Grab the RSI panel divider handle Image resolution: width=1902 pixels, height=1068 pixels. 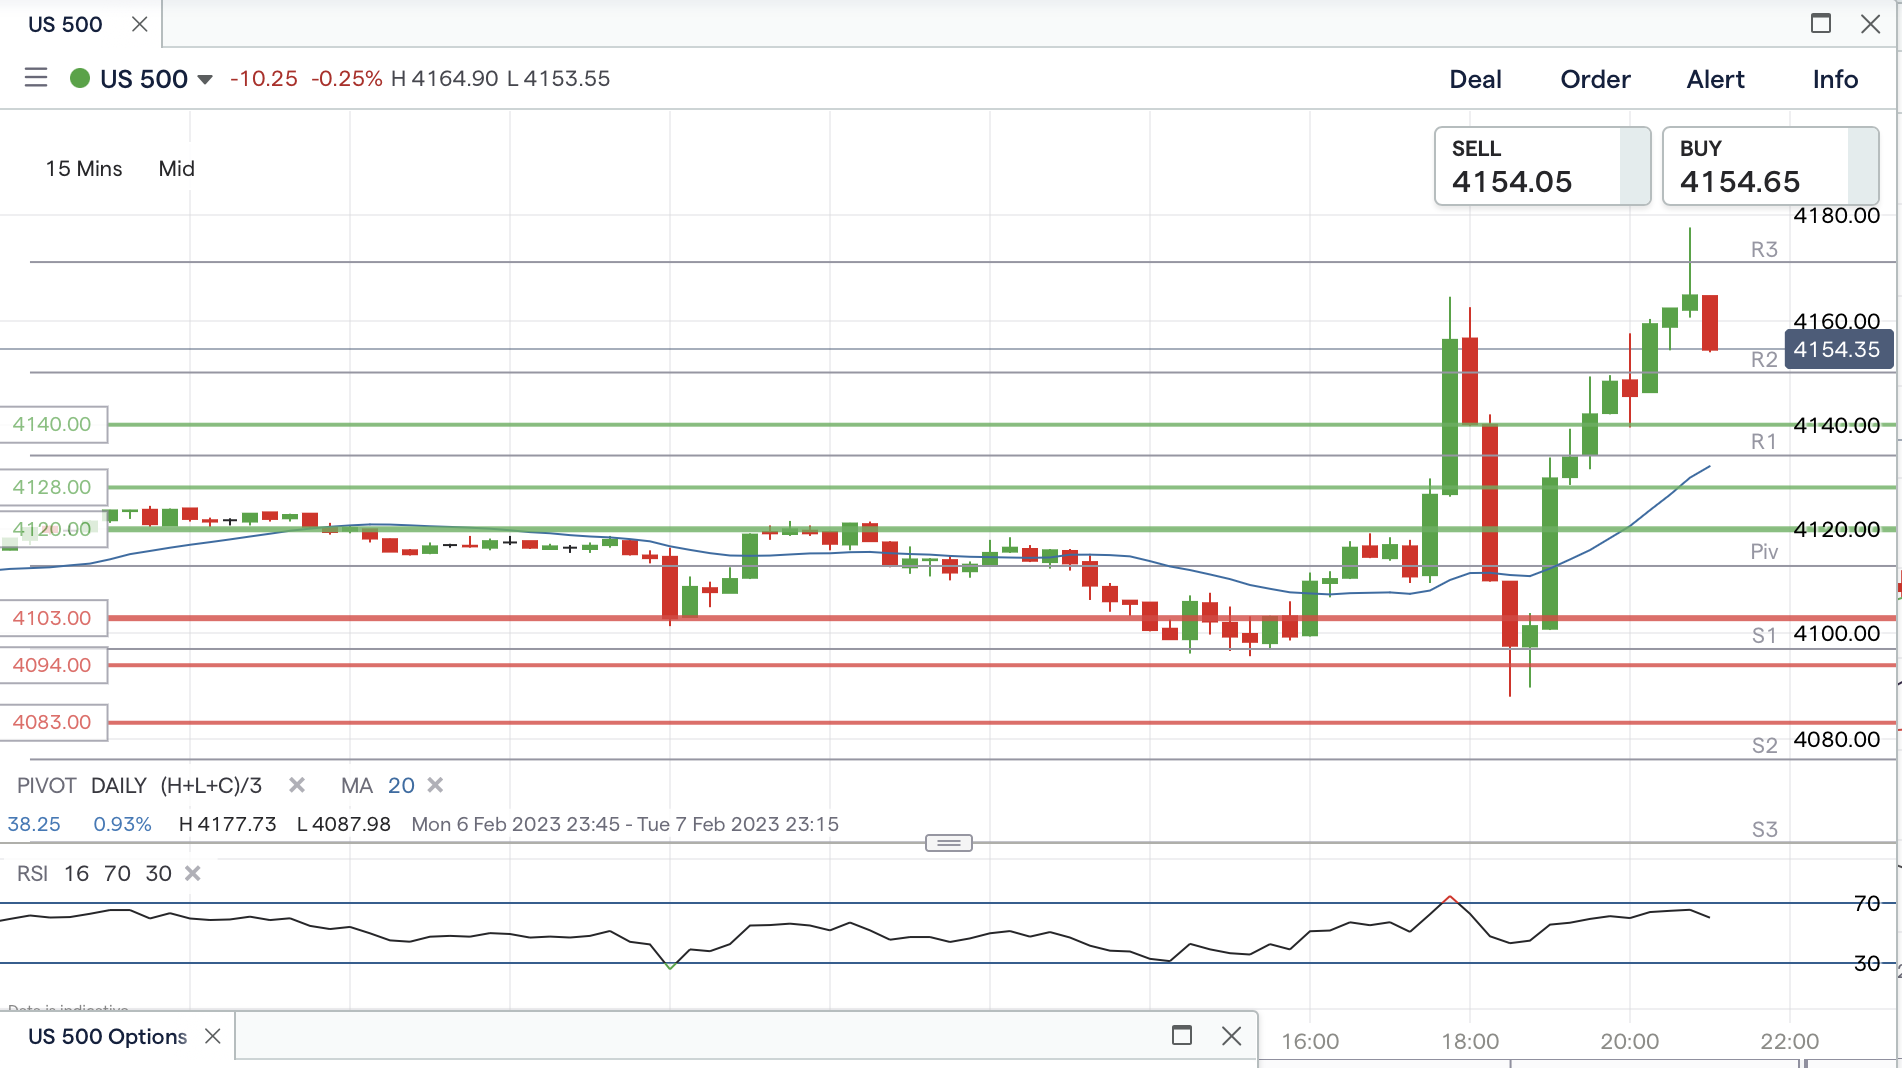tap(949, 843)
